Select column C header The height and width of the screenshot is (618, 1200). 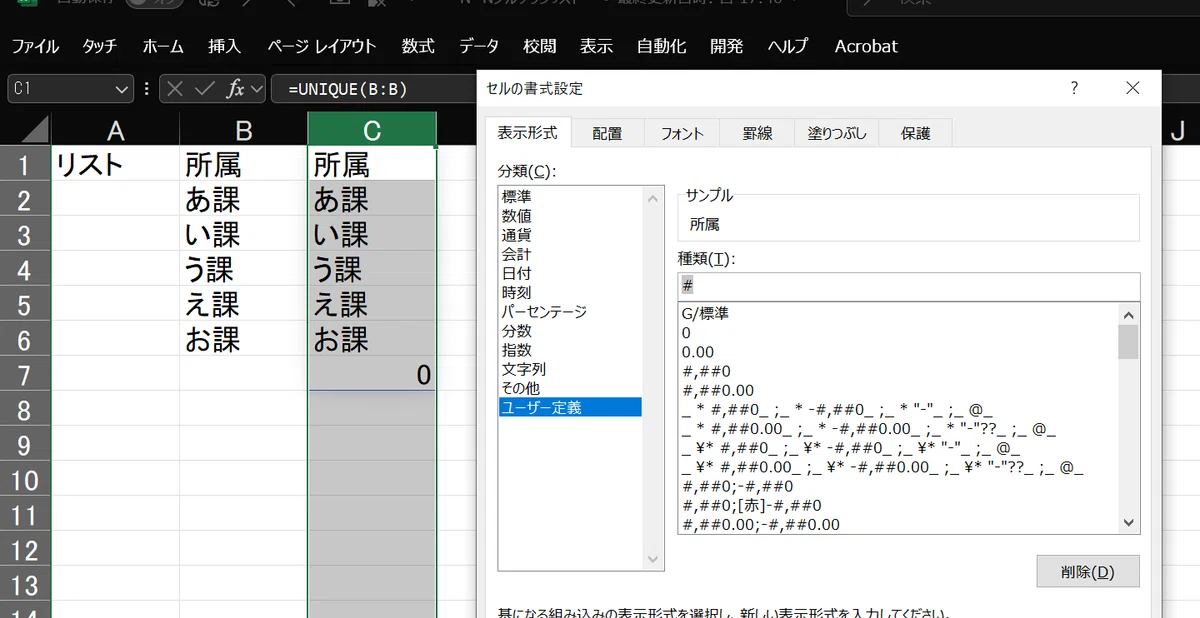[x=372, y=130]
